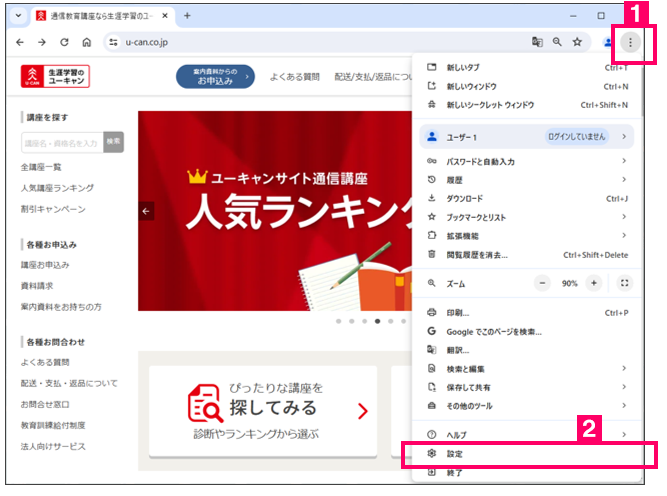Enter fullscreen using the zoom row icon
This screenshot has height=496, width=667.
click(x=625, y=283)
